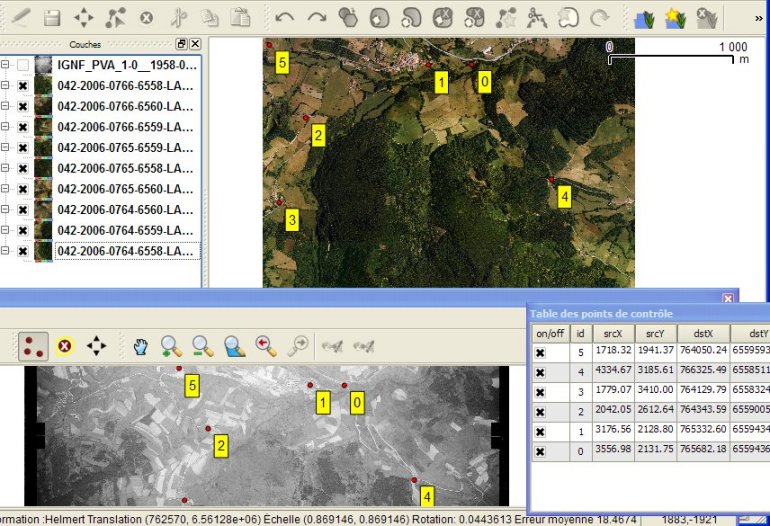Click the Zoom Out magnifier in georeferencer
The image size is (770, 526).
[203, 346]
